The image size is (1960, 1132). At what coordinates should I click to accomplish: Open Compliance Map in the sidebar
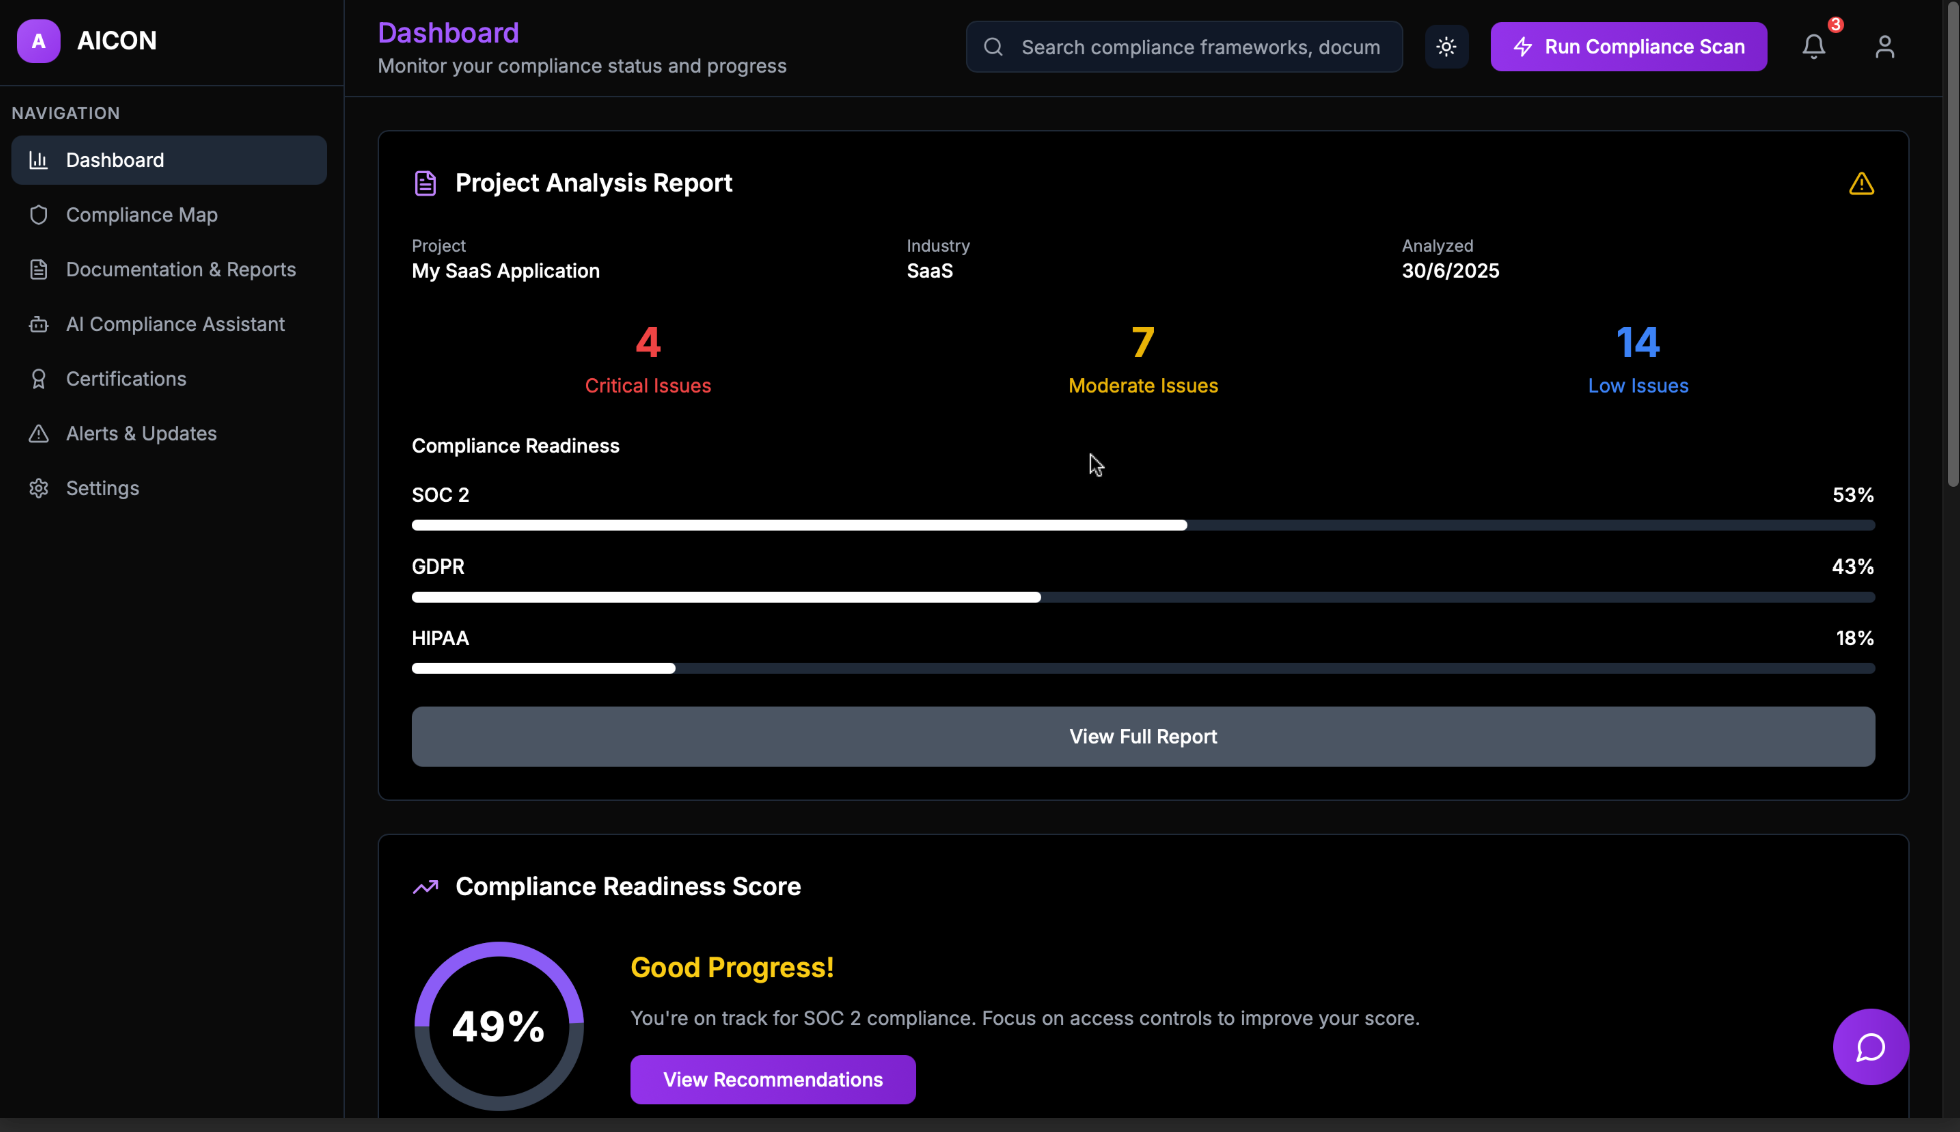pos(141,215)
